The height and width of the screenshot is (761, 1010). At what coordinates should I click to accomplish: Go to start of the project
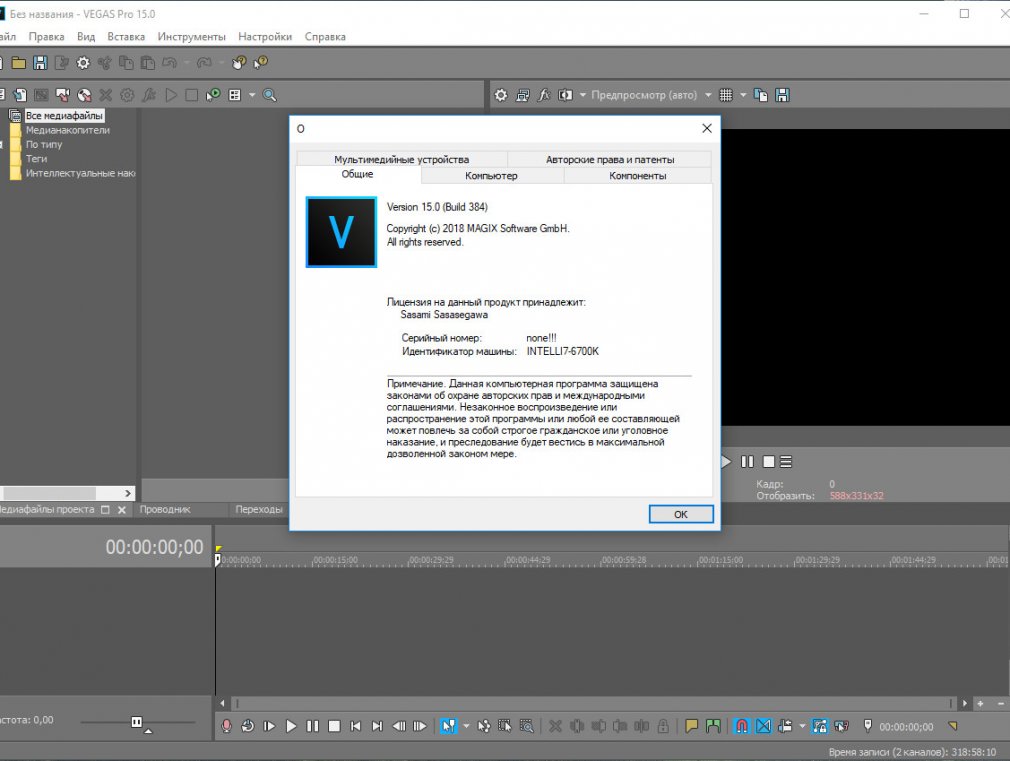pyautogui.click(x=356, y=726)
